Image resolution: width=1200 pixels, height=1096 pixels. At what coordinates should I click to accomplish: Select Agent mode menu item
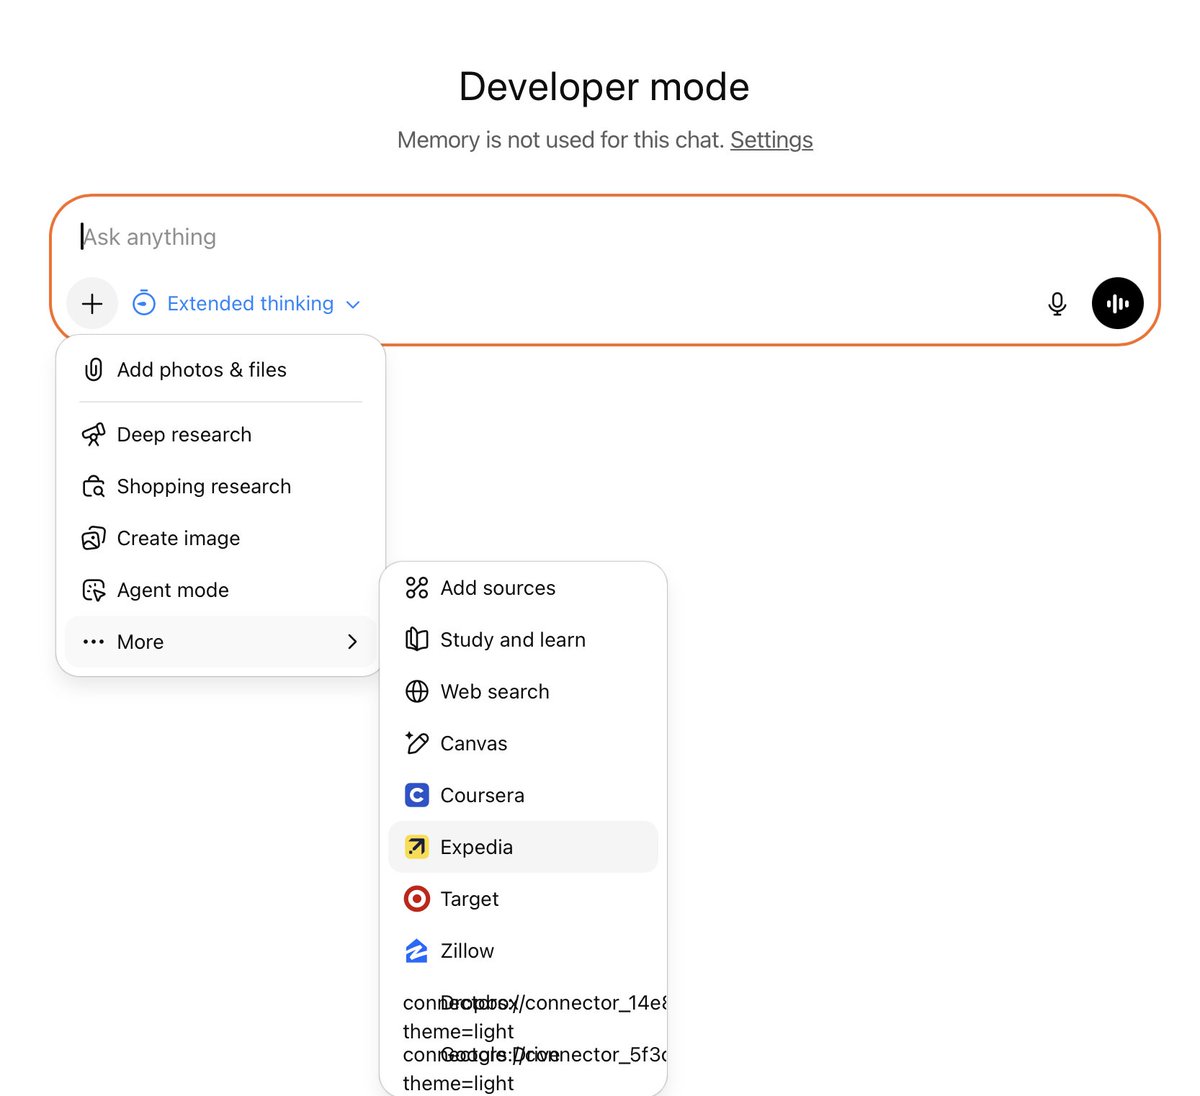(221, 591)
